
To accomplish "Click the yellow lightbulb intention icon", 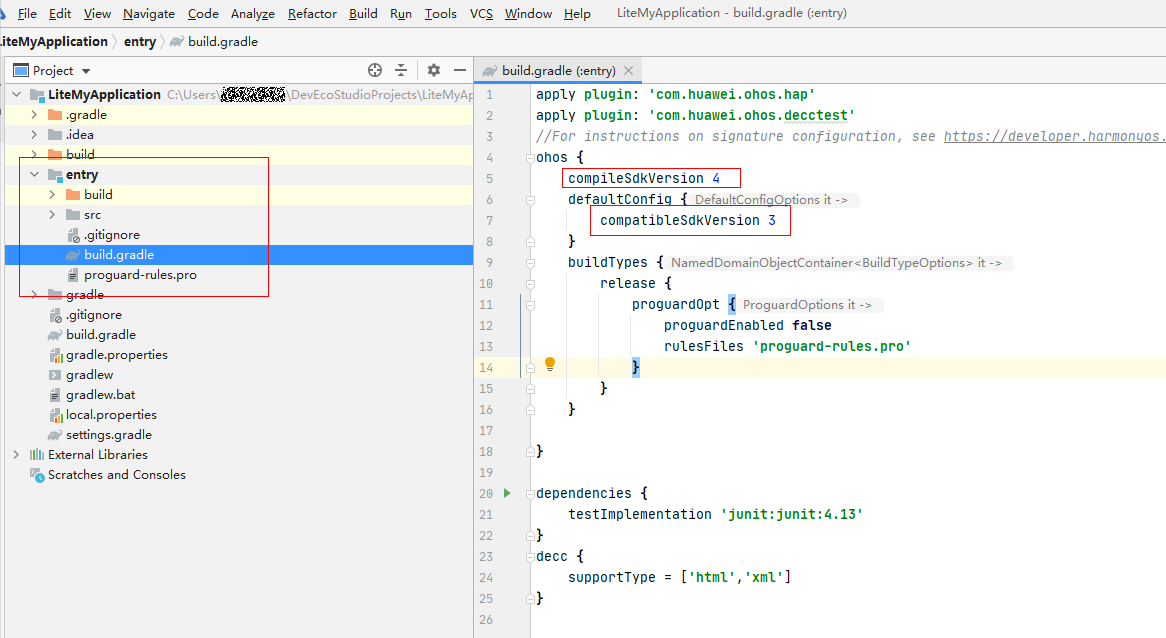I will pos(550,364).
